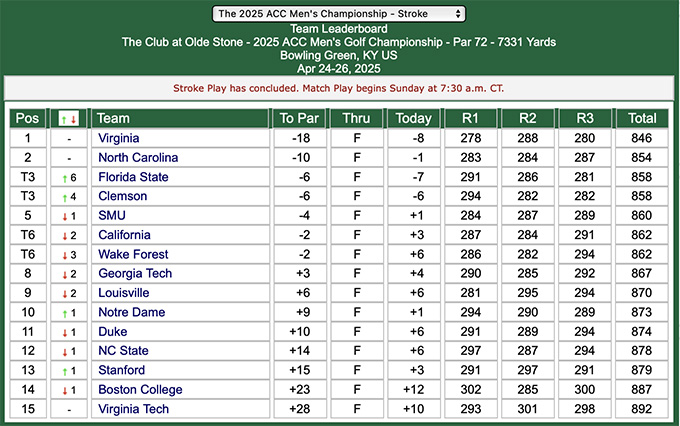The width and height of the screenshot is (680, 426).
Task: Click Clemson's green up arrow
Action: [x=65, y=197]
